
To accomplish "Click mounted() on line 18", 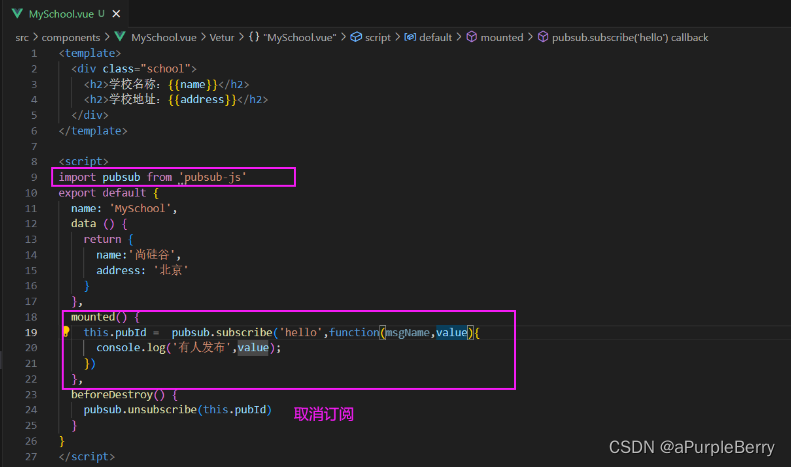I will [99, 317].
